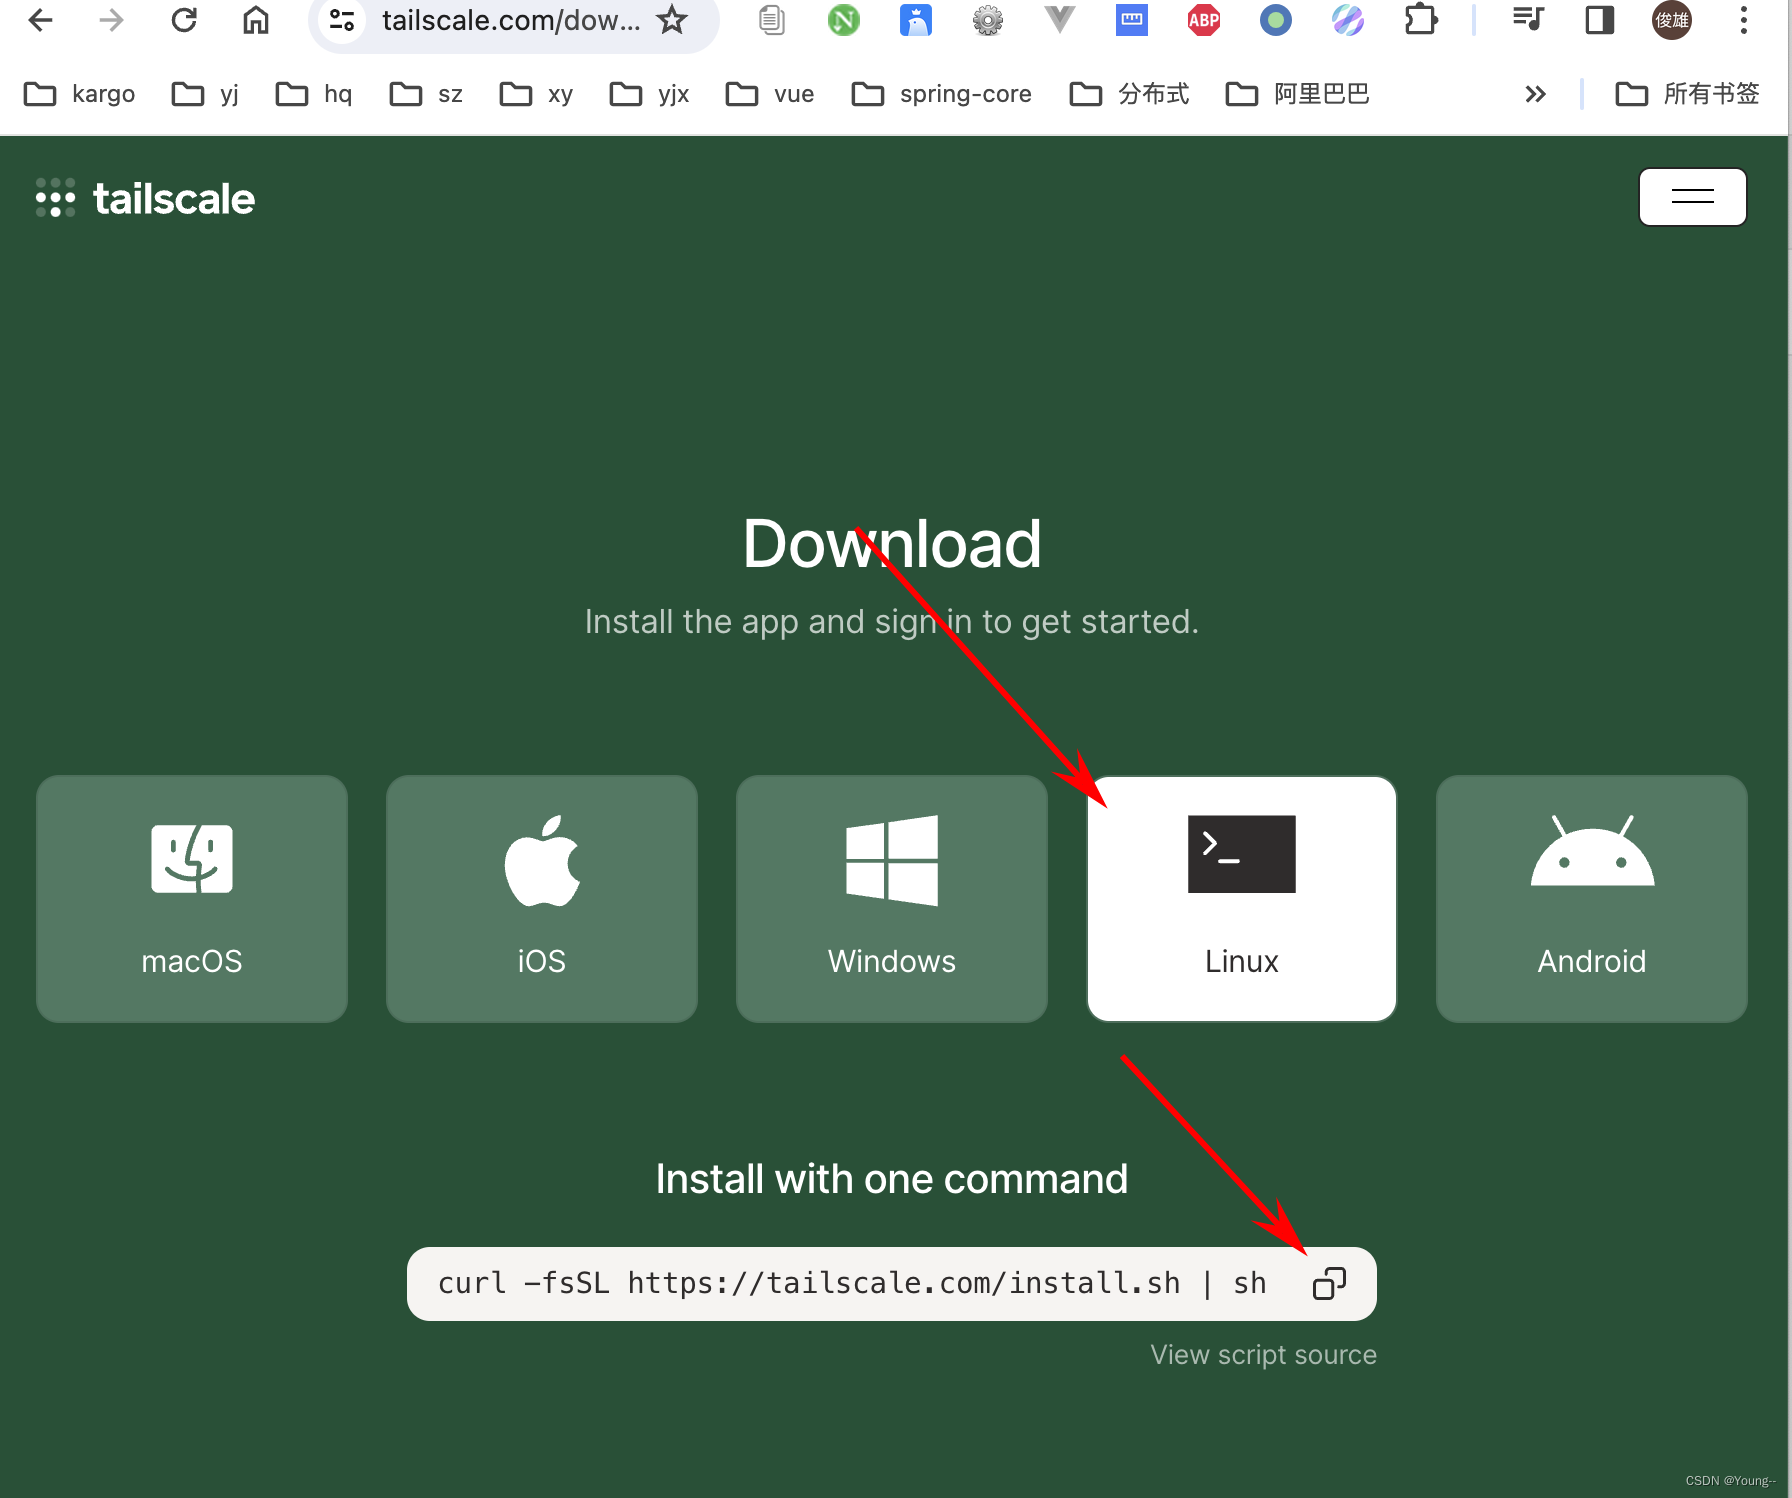Select the macOS download tab
1792x1498 pixels.
pyautogui.click(x=192, y=899)
